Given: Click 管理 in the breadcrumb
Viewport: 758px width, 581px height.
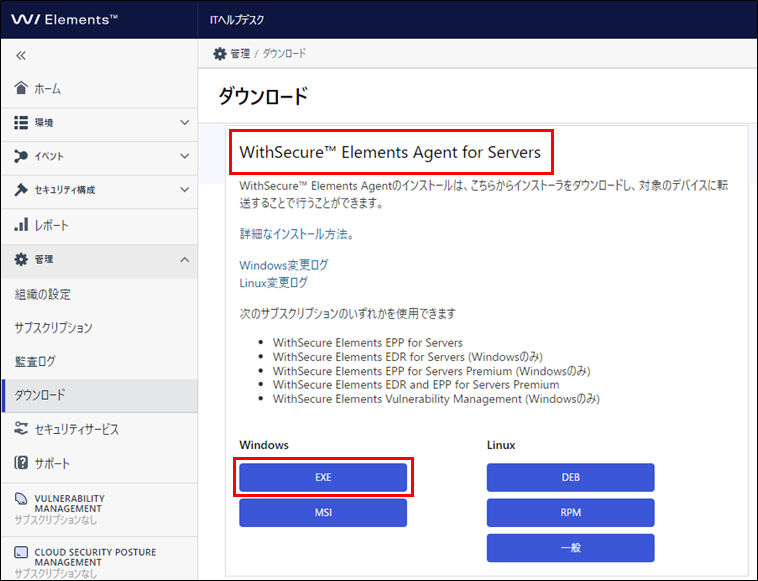Looking at the screenshot, I should click(x=240, y=54).
